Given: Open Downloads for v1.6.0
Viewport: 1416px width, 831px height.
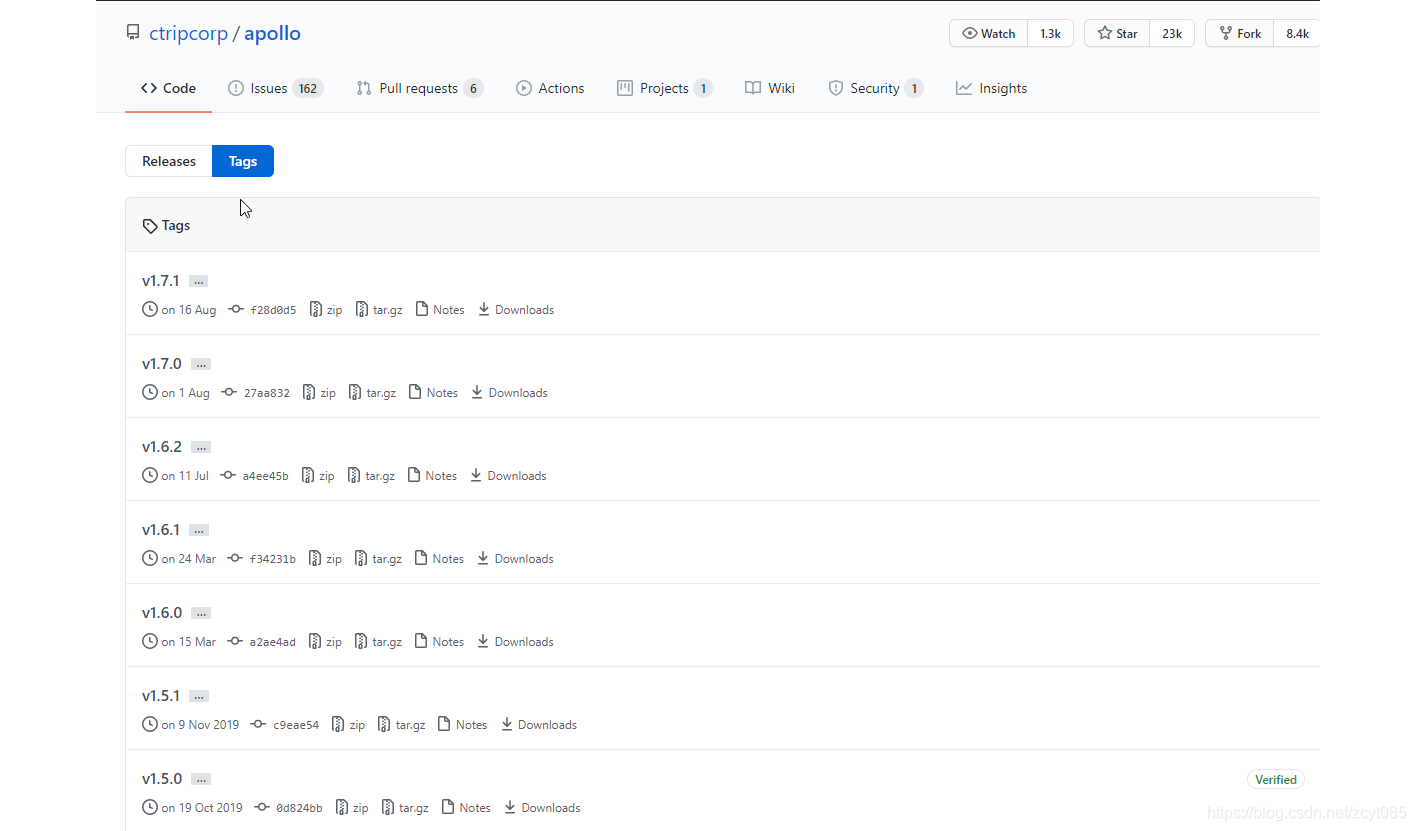Looking at the screenshot, I should (x=516, y=642).
